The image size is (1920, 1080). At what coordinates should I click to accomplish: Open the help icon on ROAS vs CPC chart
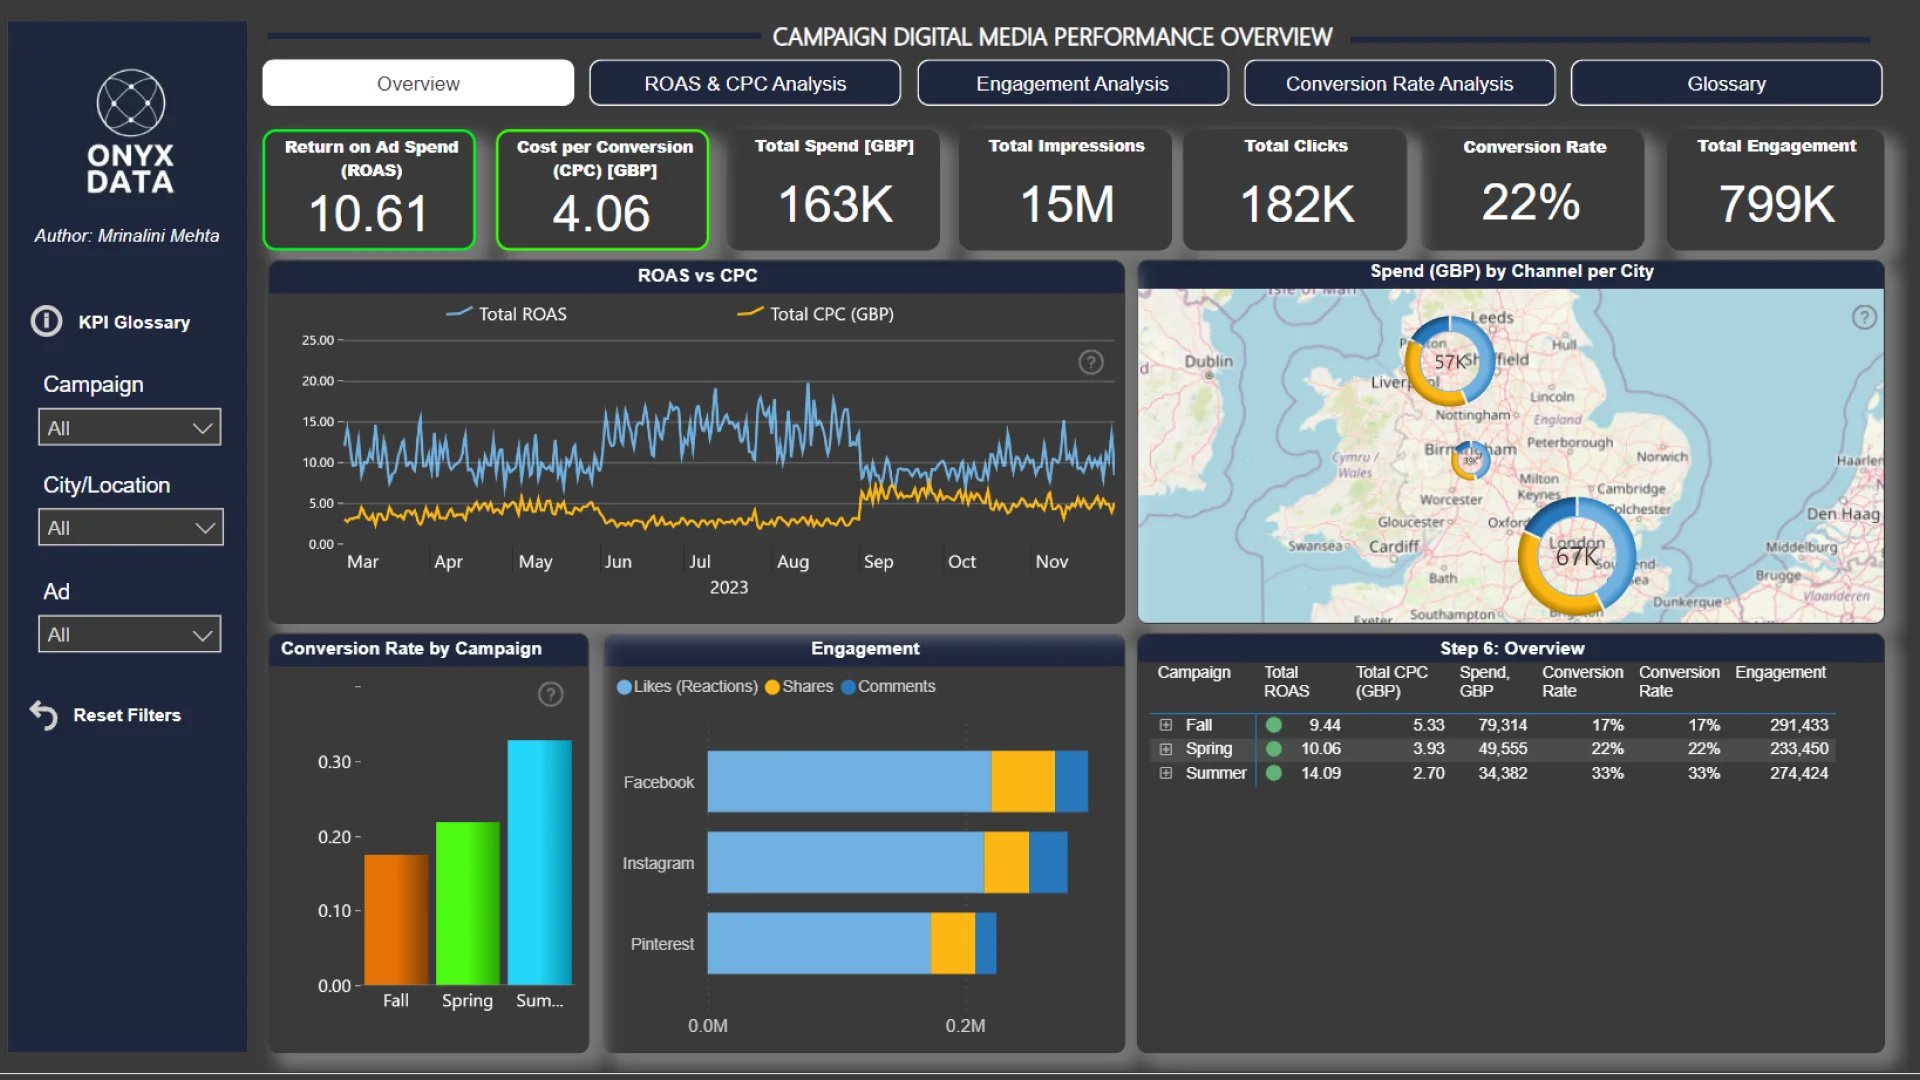point(1091,362)
